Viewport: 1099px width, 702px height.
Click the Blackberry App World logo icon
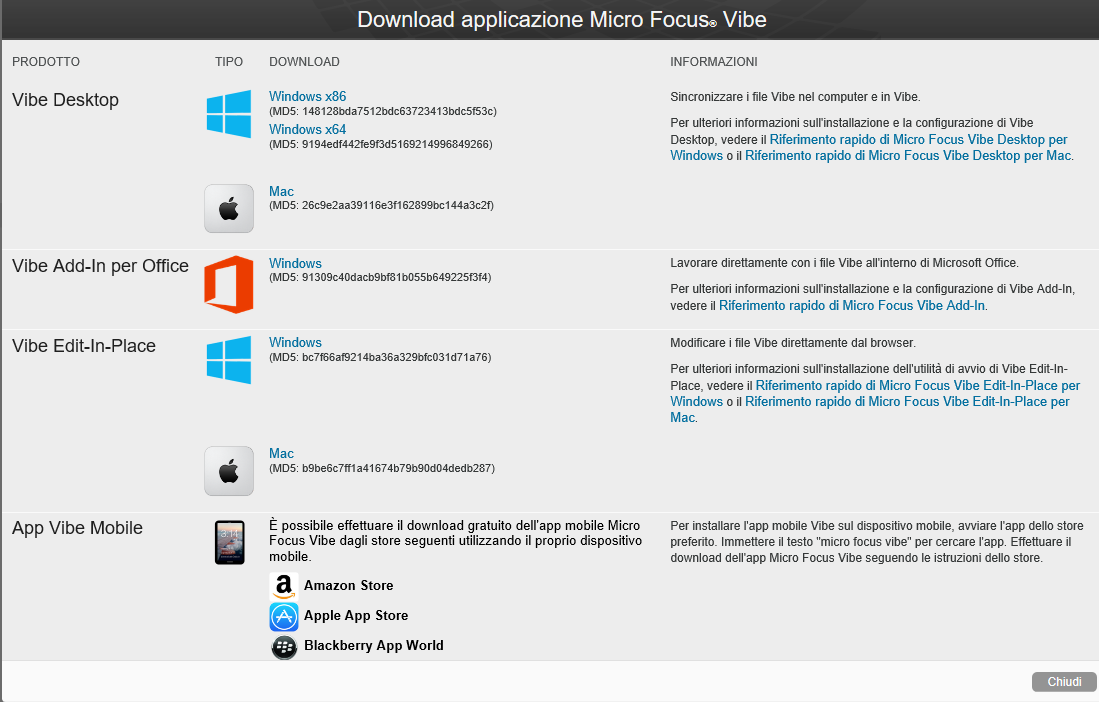pos(284,647)
